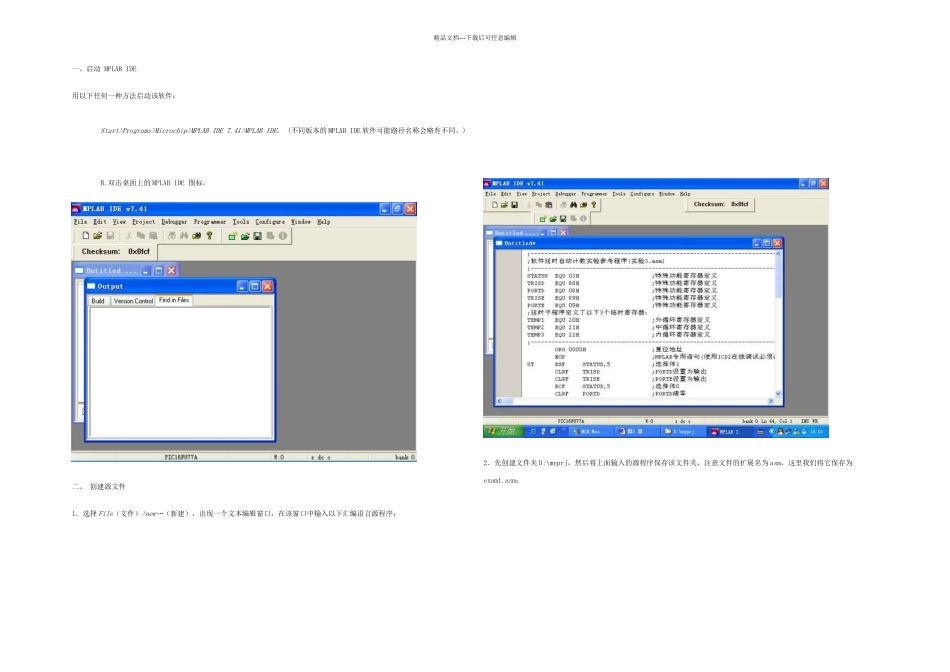This screenshot has height=672, width=950.
Task: Click Build Options icon in left MPLAB window
Action: pos(270,236)
